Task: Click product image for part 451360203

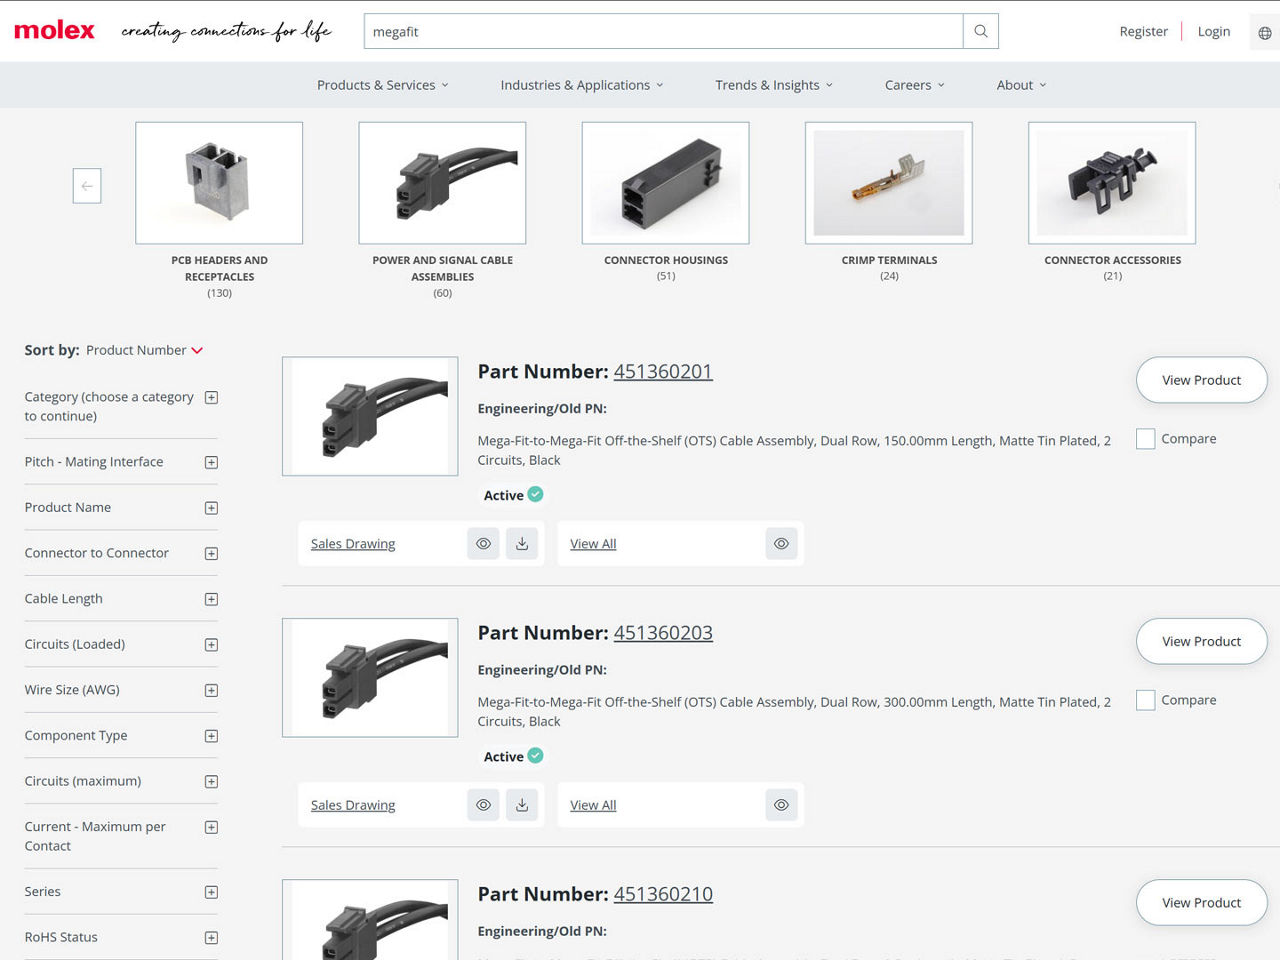Action: click(370, 677)
